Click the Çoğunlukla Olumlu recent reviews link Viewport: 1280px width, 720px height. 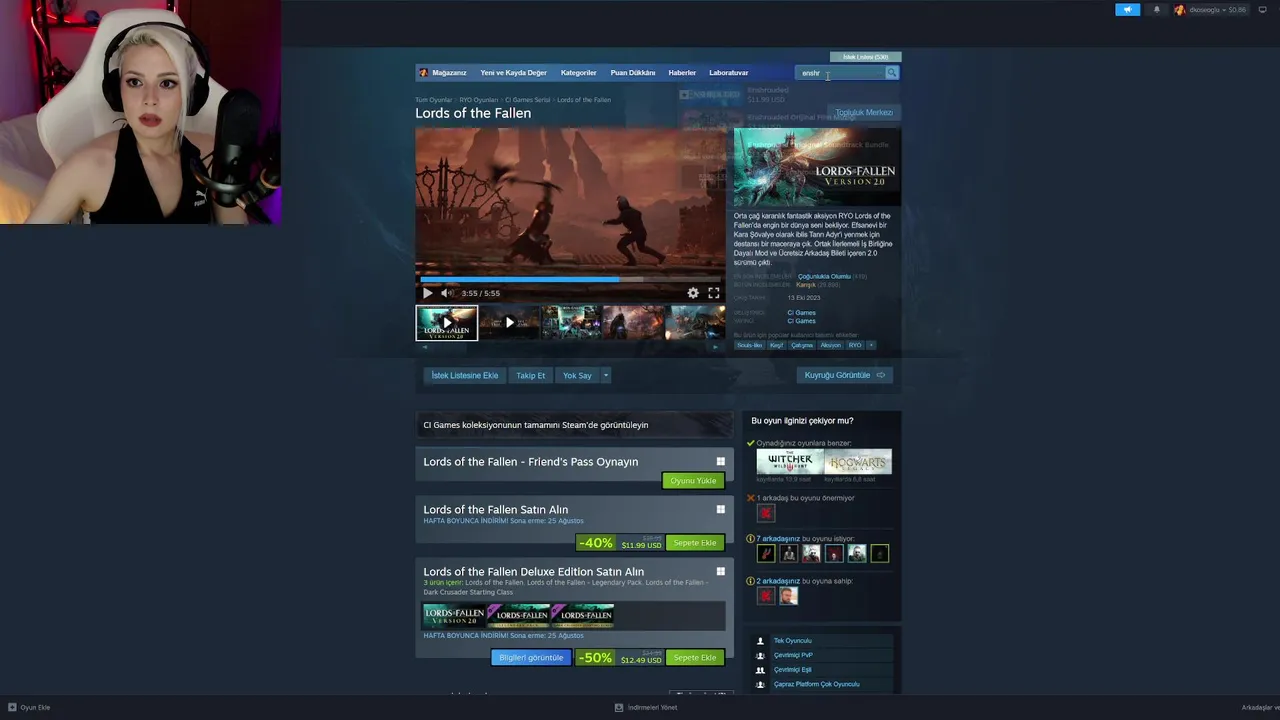tap(824, 276)
